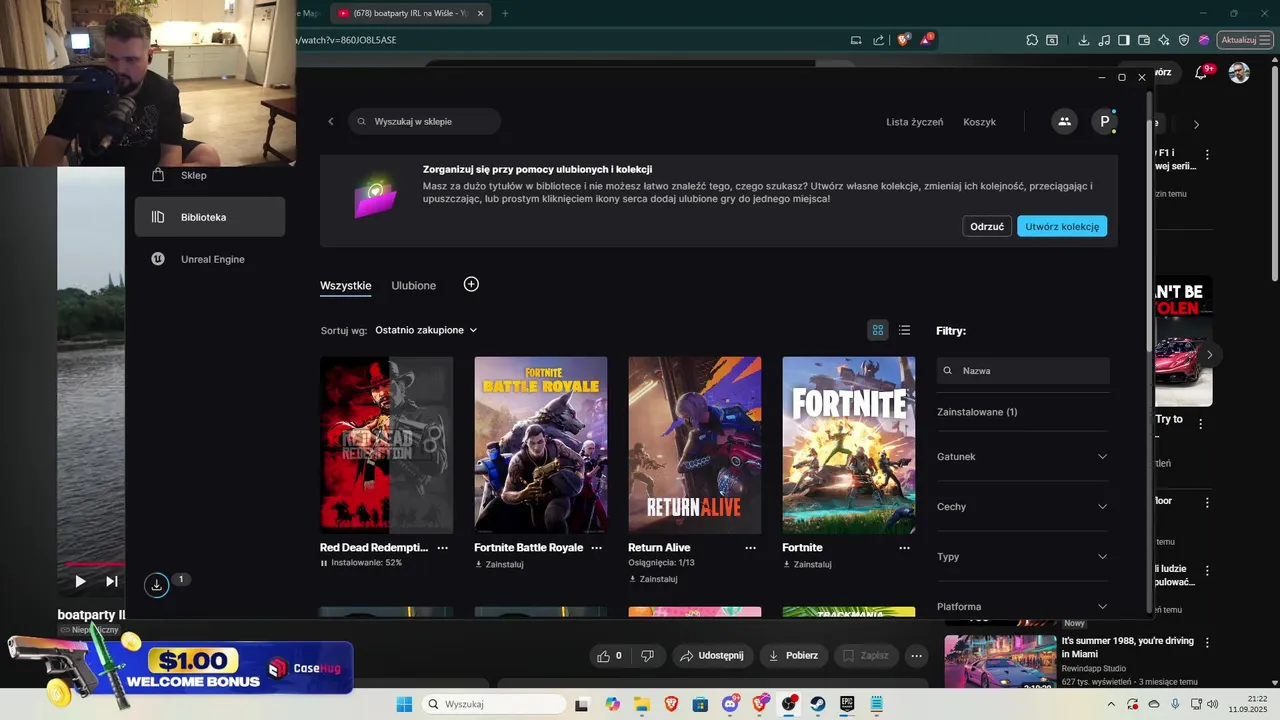Click the store search field
Image resolution: width=1280 pixels, height=720 pixels.
pyautogui.click(x=425, y=121)
